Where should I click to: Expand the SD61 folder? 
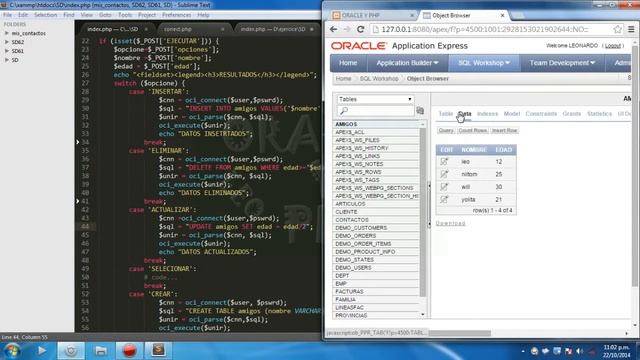7,51
